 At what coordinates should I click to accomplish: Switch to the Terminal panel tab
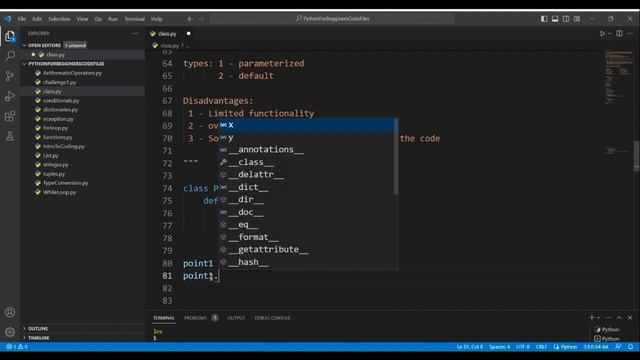(164, 318)
